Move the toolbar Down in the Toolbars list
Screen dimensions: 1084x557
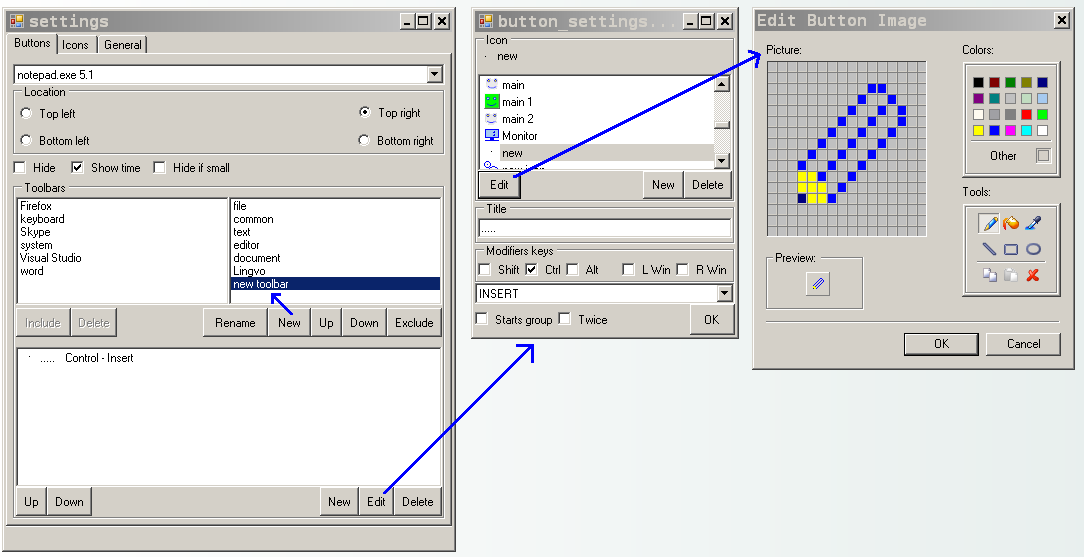pyautogui.click(x=364, y=323)
